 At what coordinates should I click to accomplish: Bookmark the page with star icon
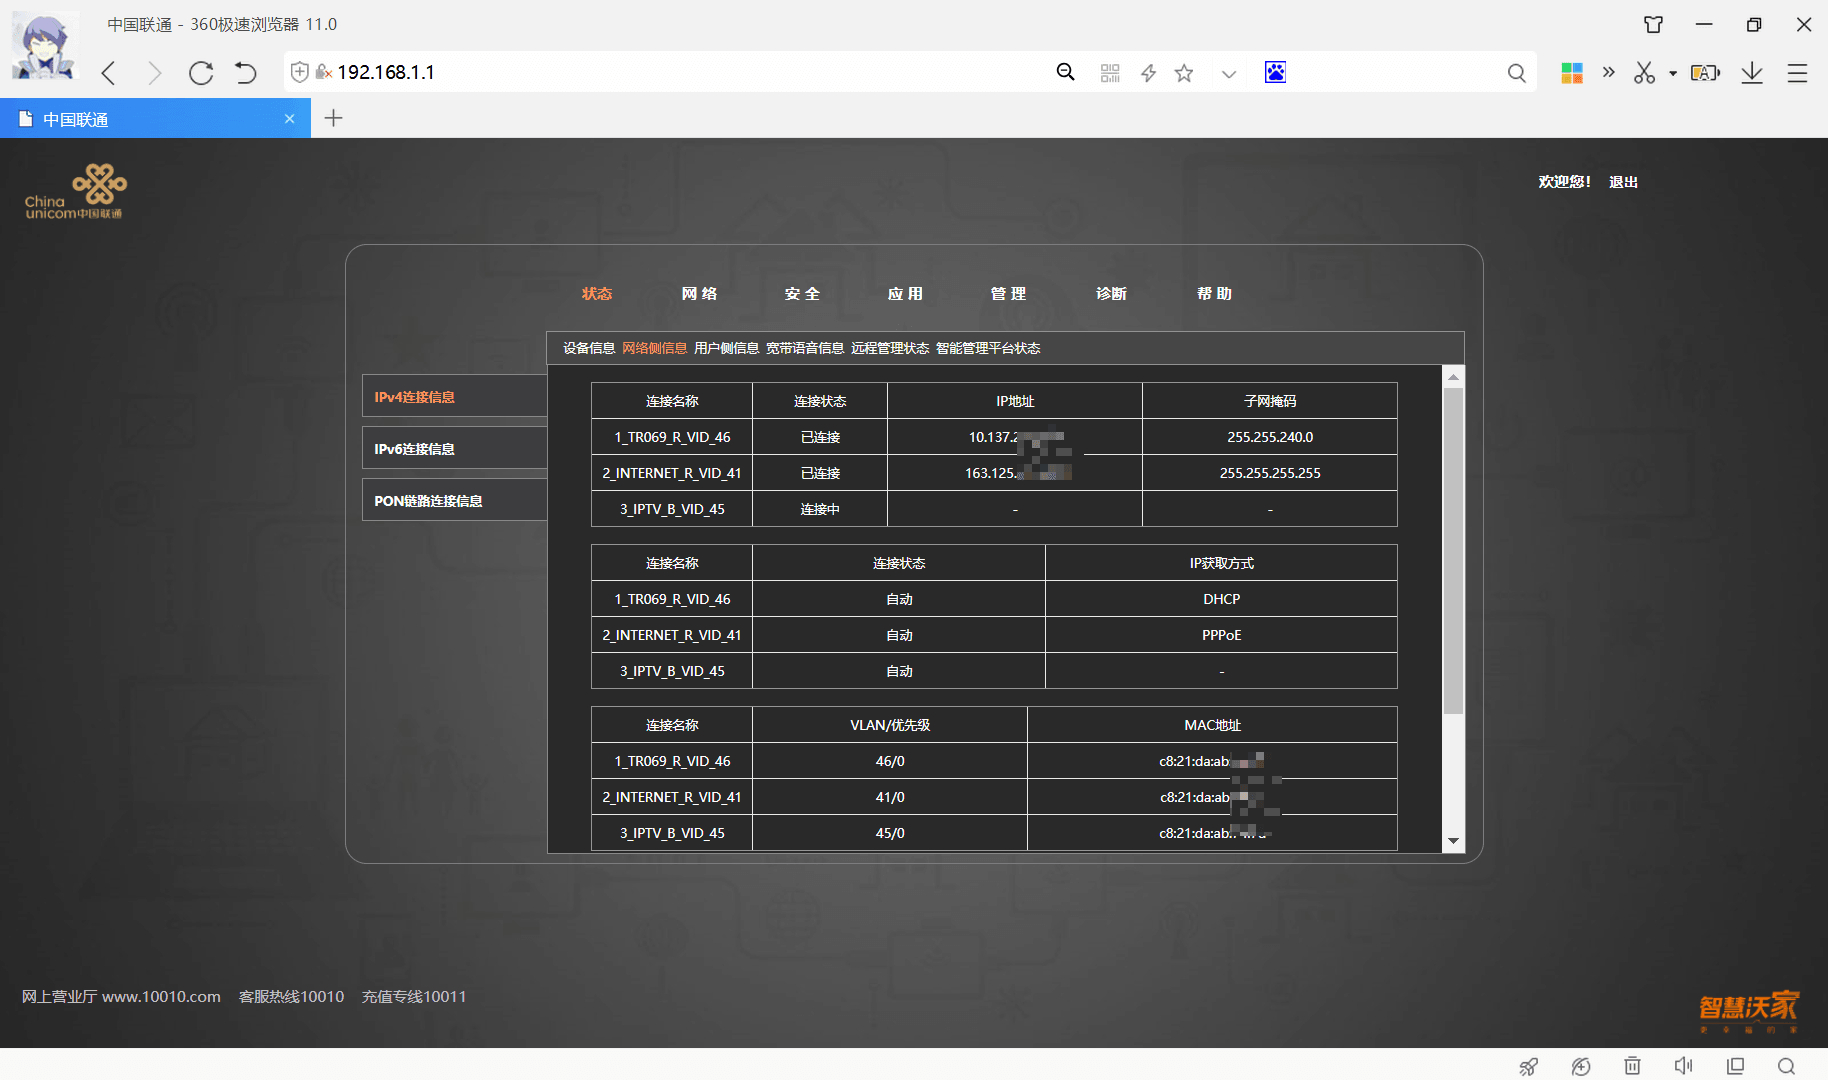[x=1184, y=73]
